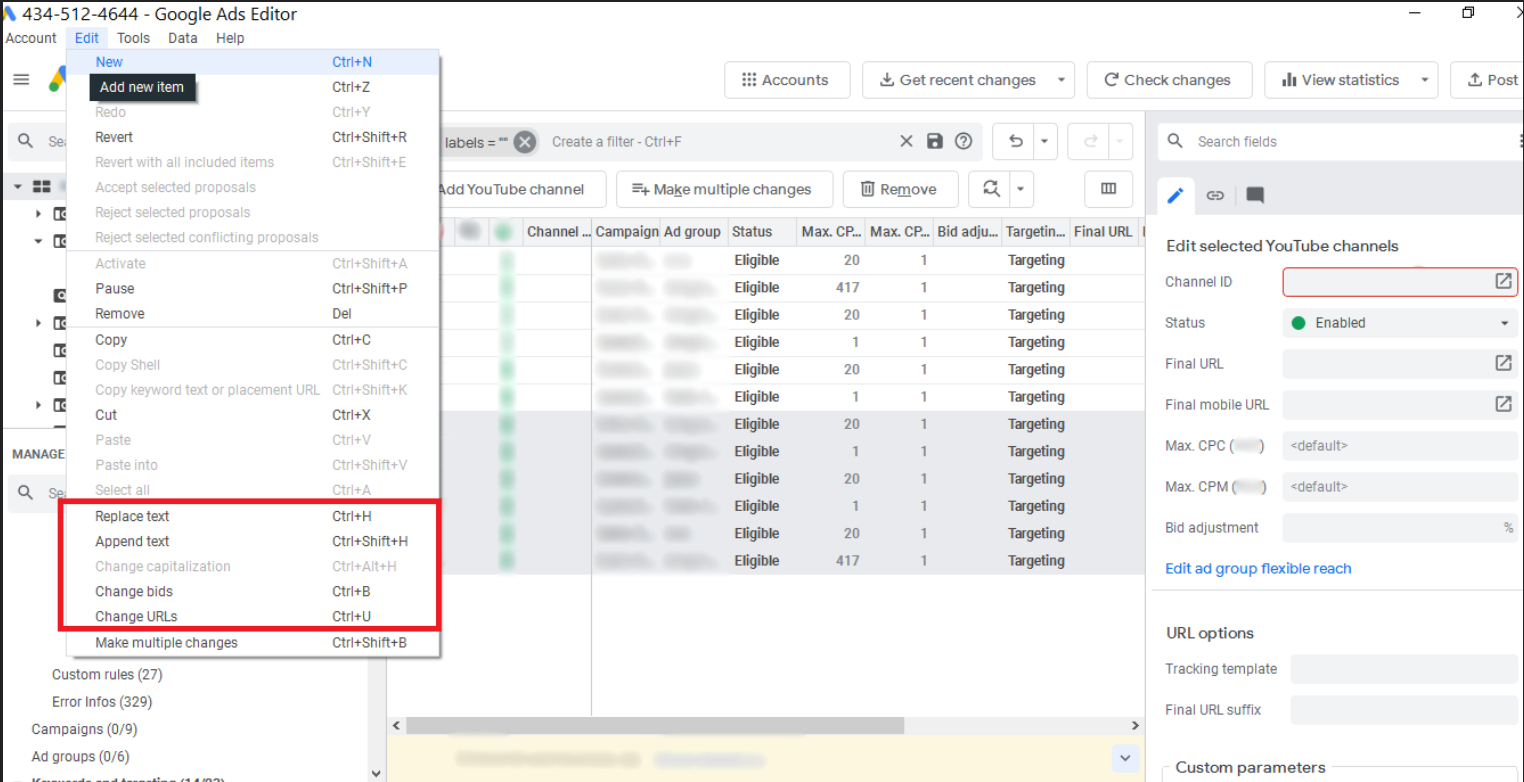Choose Pause from the Edit menu
This screenshot has width=1524, height=782.
coord(253,288)
